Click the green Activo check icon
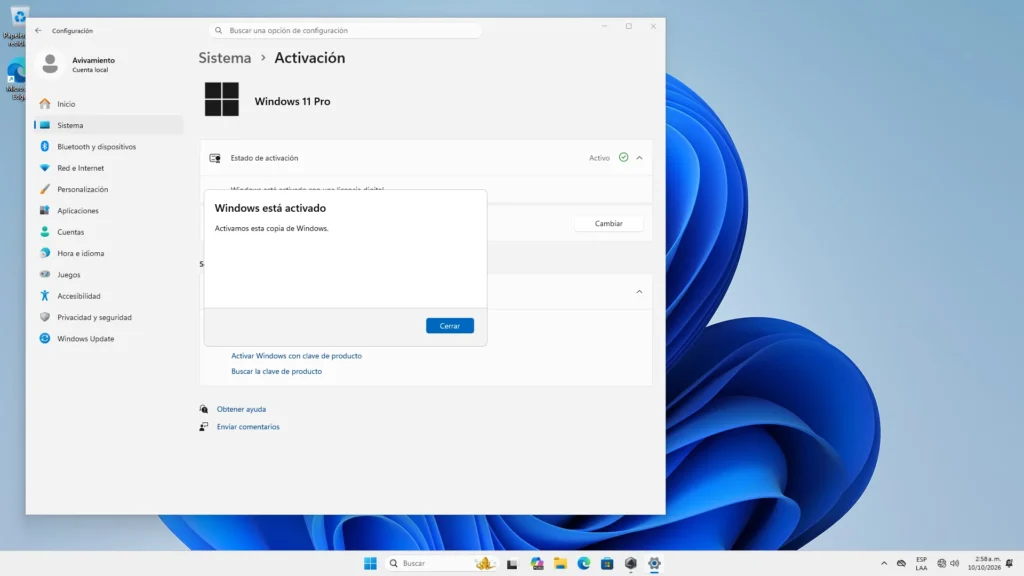The width and height of the screenshot is (1024, 576). pos(624,157)
